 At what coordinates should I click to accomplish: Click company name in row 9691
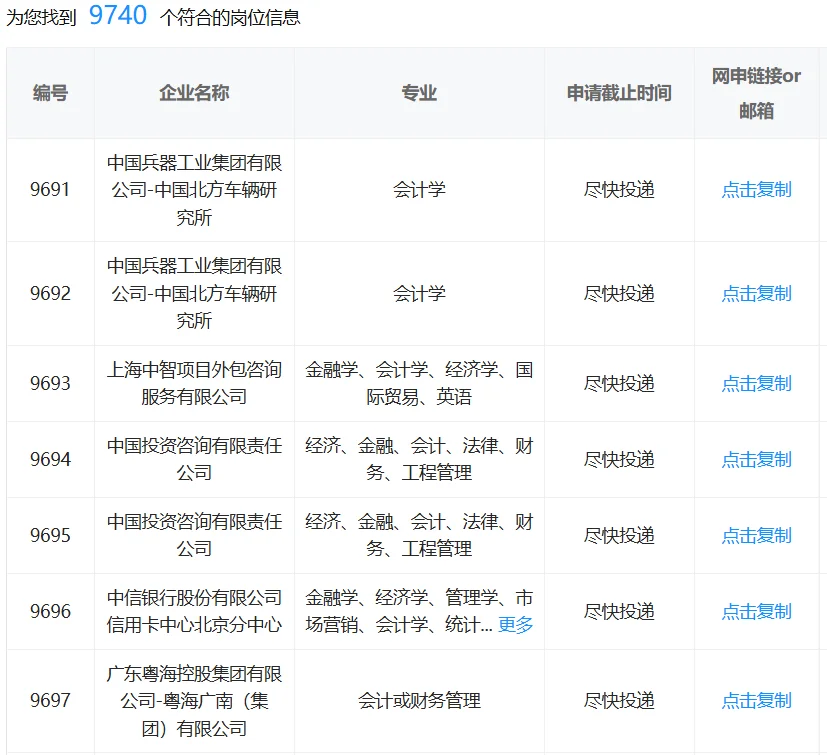tap(194, 190)
